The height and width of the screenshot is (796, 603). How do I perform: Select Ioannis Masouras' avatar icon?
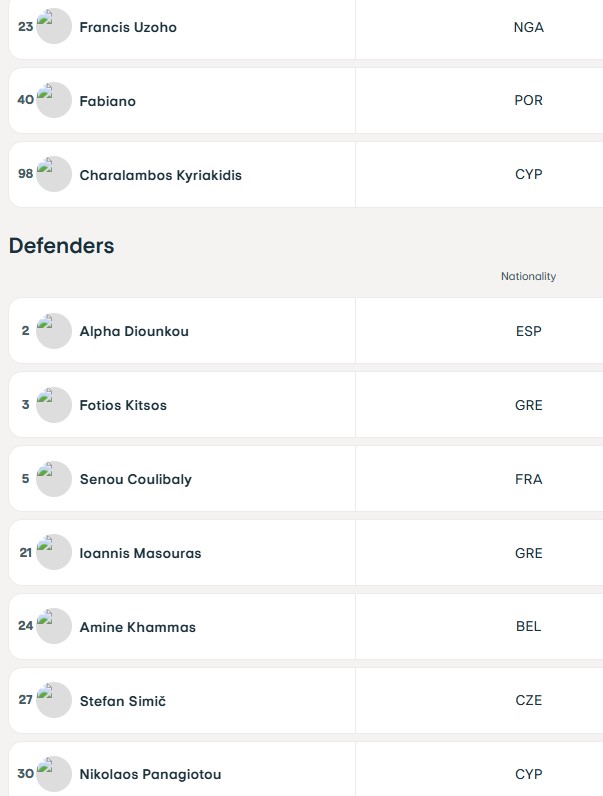54,552
